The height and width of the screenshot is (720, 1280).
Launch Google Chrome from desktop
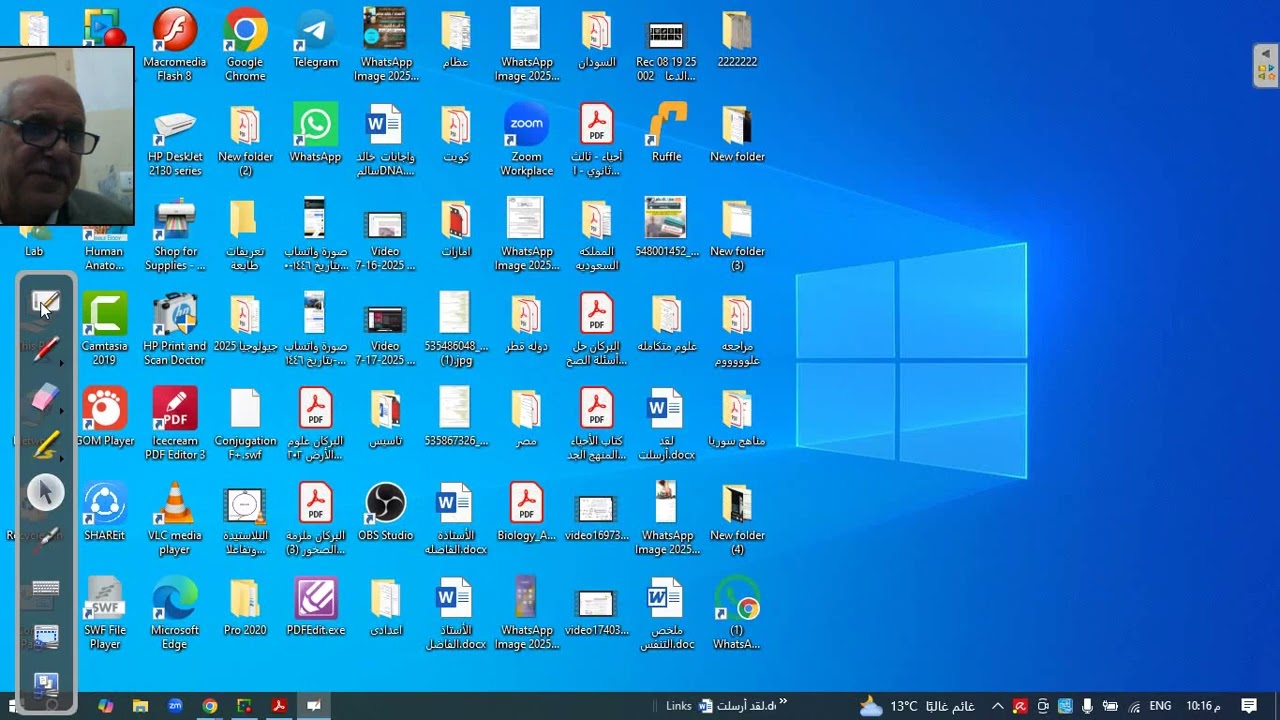(245, 45)
